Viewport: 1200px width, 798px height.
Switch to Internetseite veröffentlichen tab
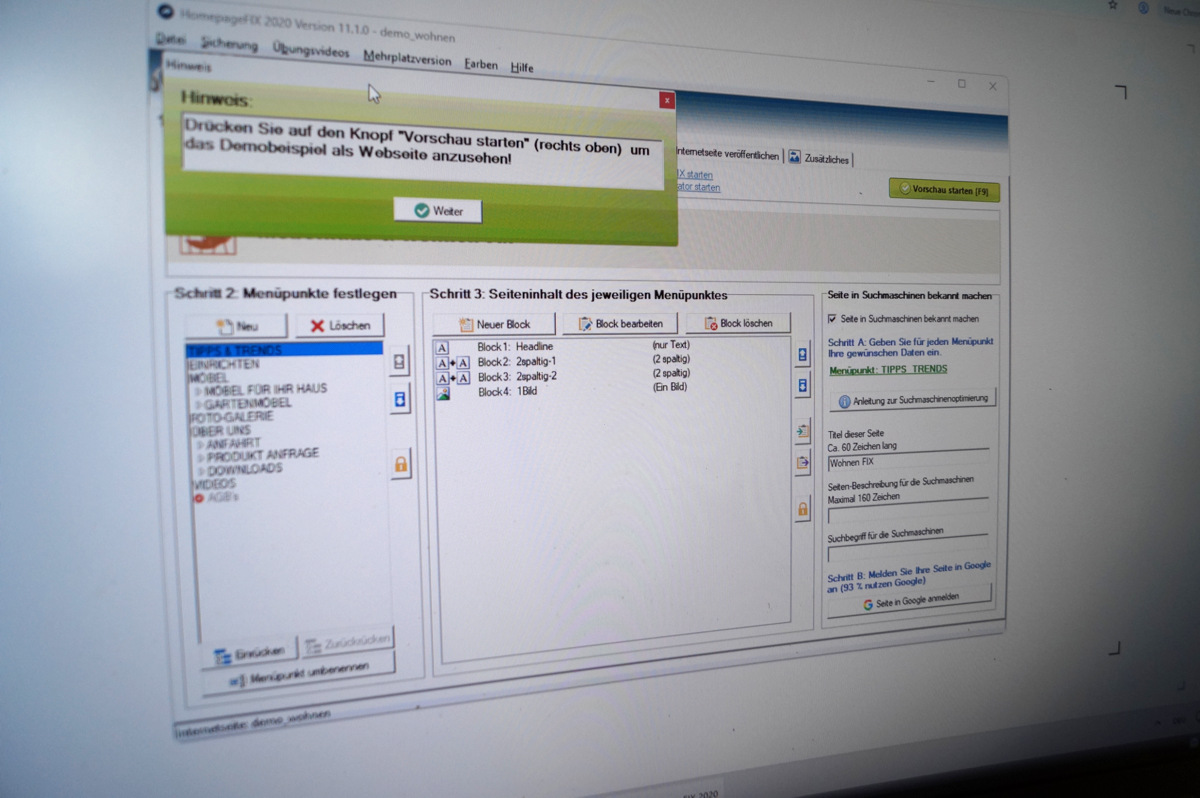[x=727, y=154]
